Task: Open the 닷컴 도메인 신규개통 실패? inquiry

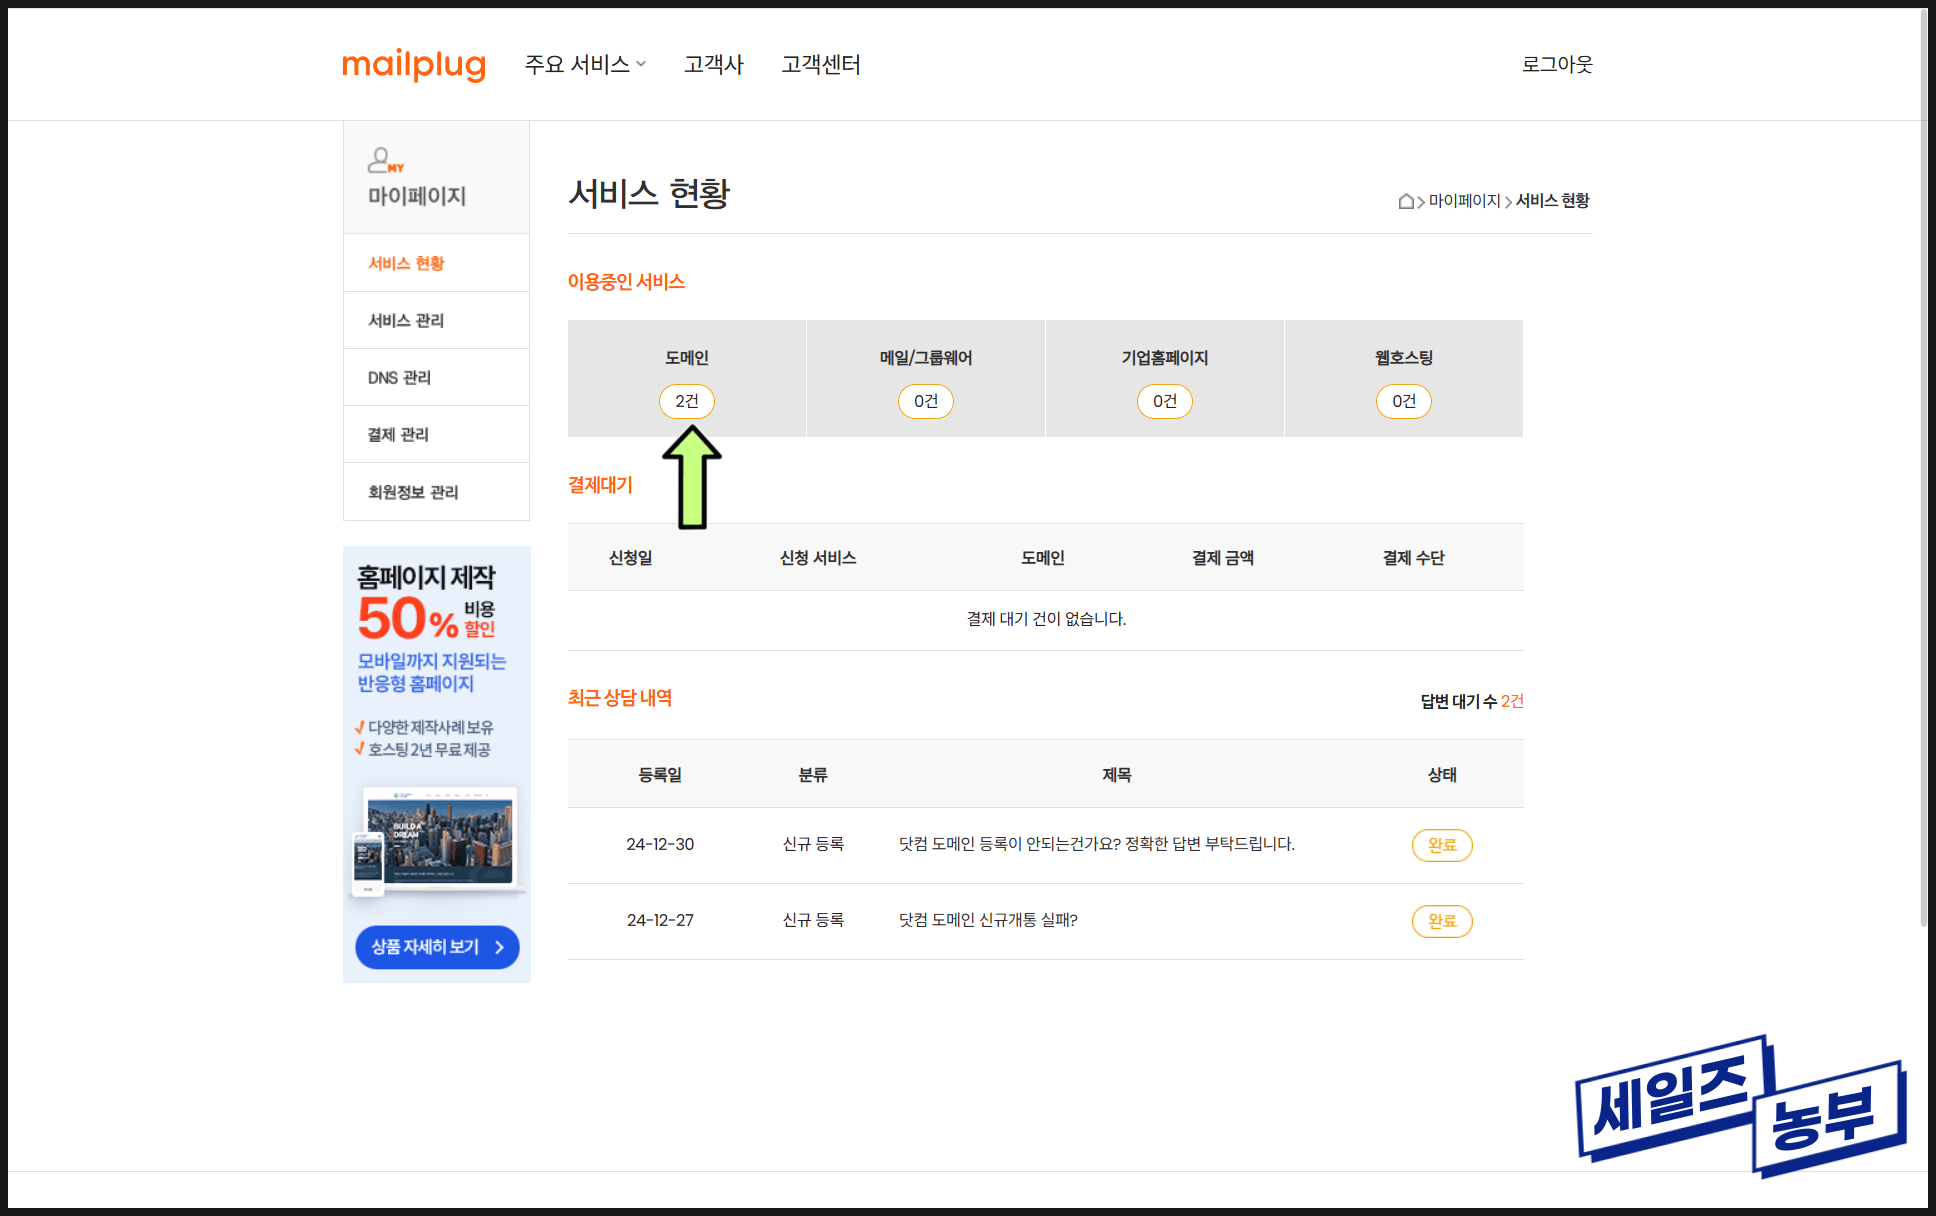Action: [x=987, y=920]
